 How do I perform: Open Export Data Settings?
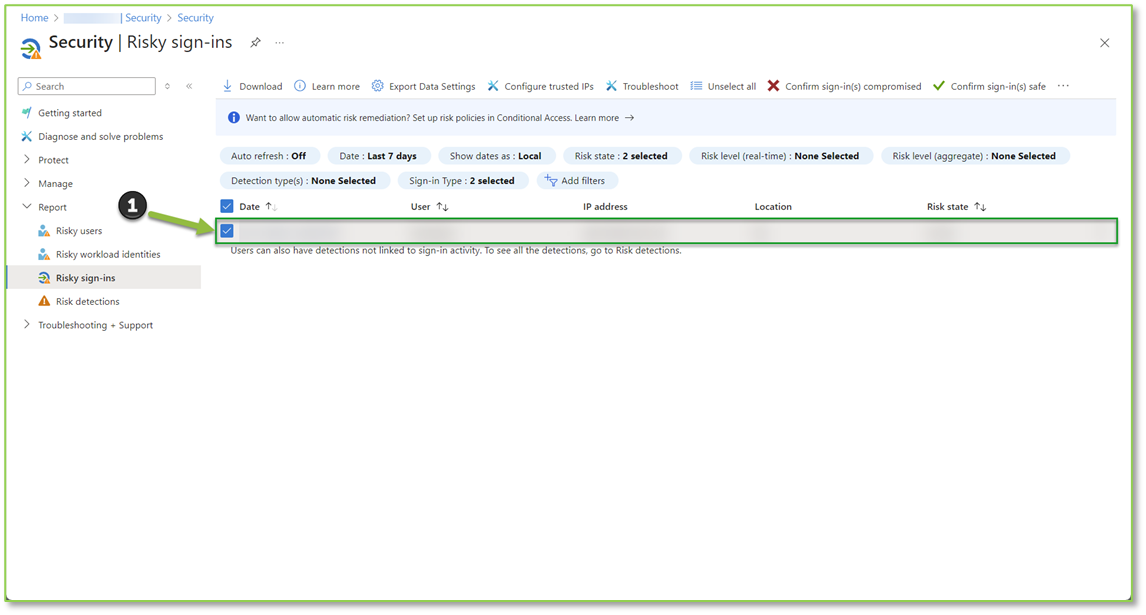424,86
